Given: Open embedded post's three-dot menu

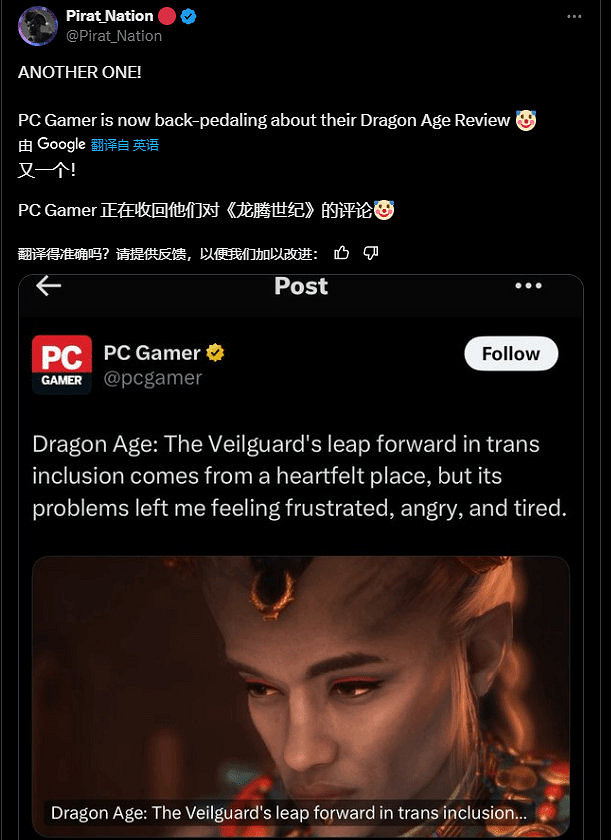Looking at the screenshot, I should click(528, 286).
